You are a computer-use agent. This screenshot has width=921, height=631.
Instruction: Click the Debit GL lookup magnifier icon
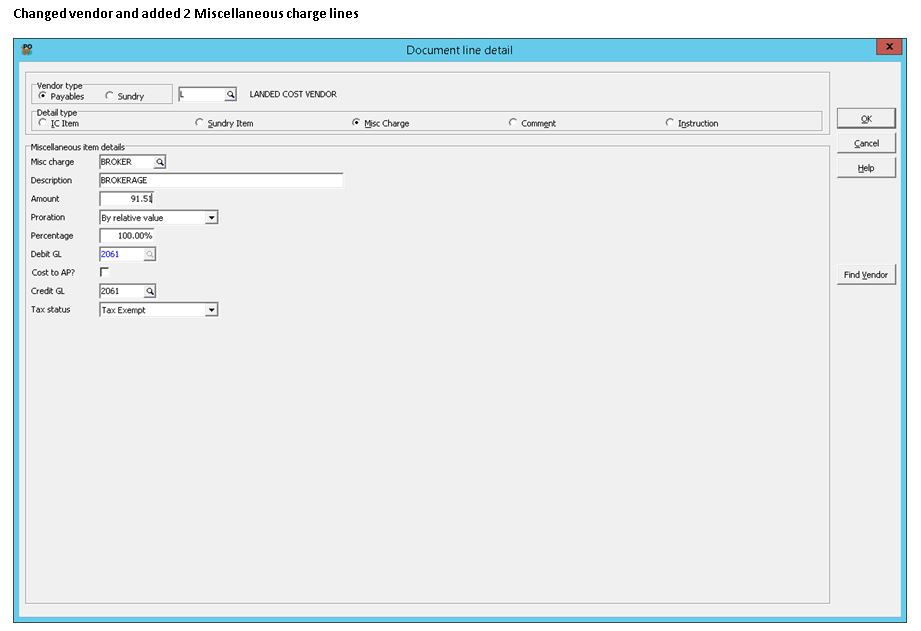click(x=150, y=255)
